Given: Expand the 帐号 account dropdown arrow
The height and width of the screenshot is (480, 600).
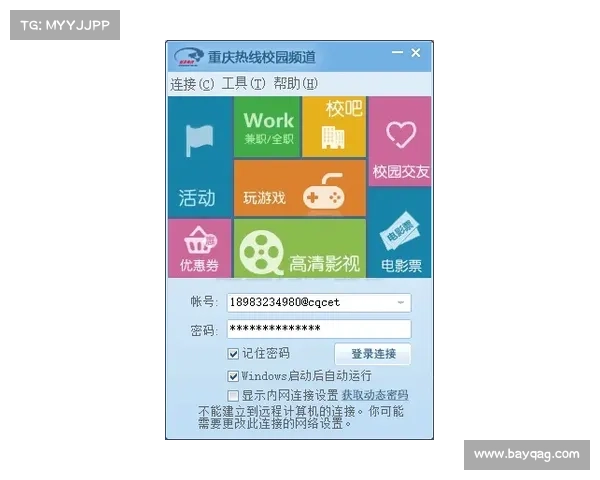Looking at the screenshot, I should pos(401,302).
